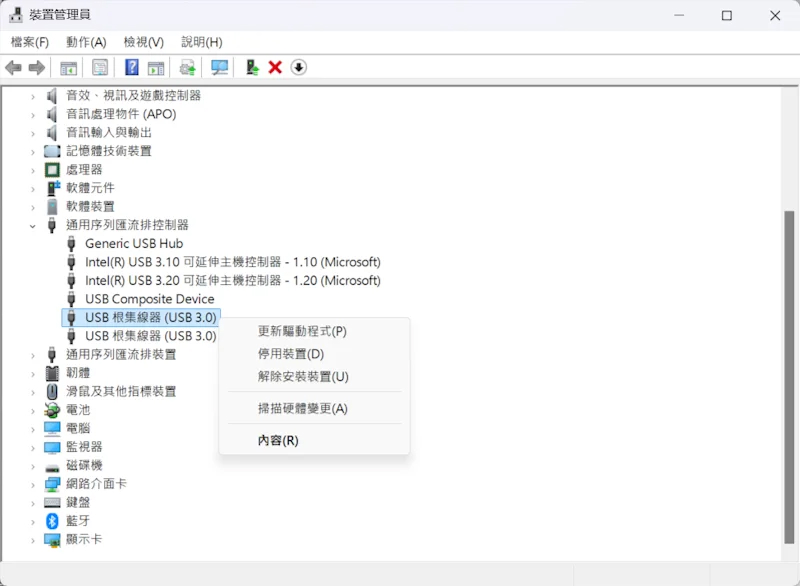Open the 說明(H) menu
800x586 pixels.
tap(202, 42)
